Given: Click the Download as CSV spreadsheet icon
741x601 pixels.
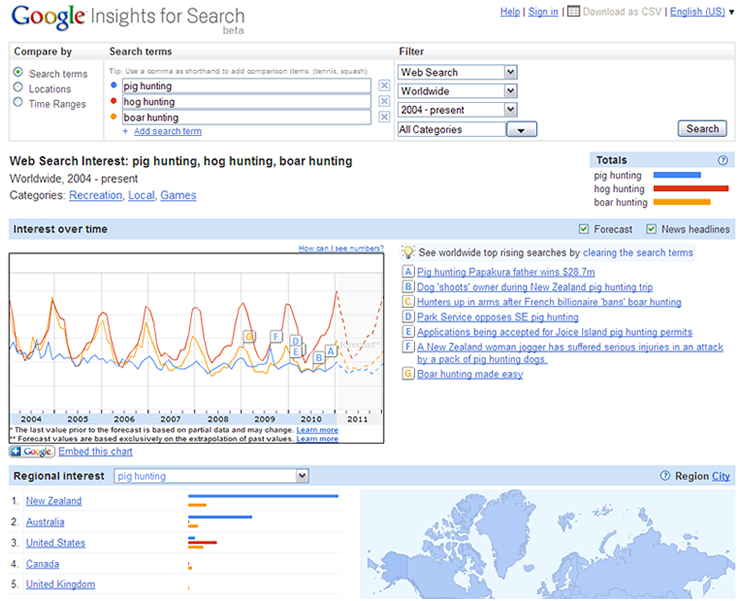Looking at the screenshot, I should click(573, 11).
